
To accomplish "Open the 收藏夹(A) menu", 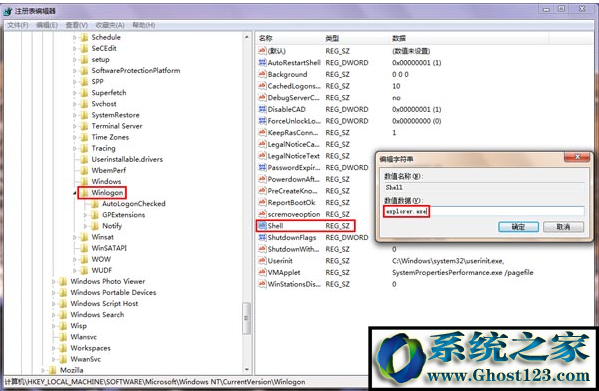I will point(110,25).
